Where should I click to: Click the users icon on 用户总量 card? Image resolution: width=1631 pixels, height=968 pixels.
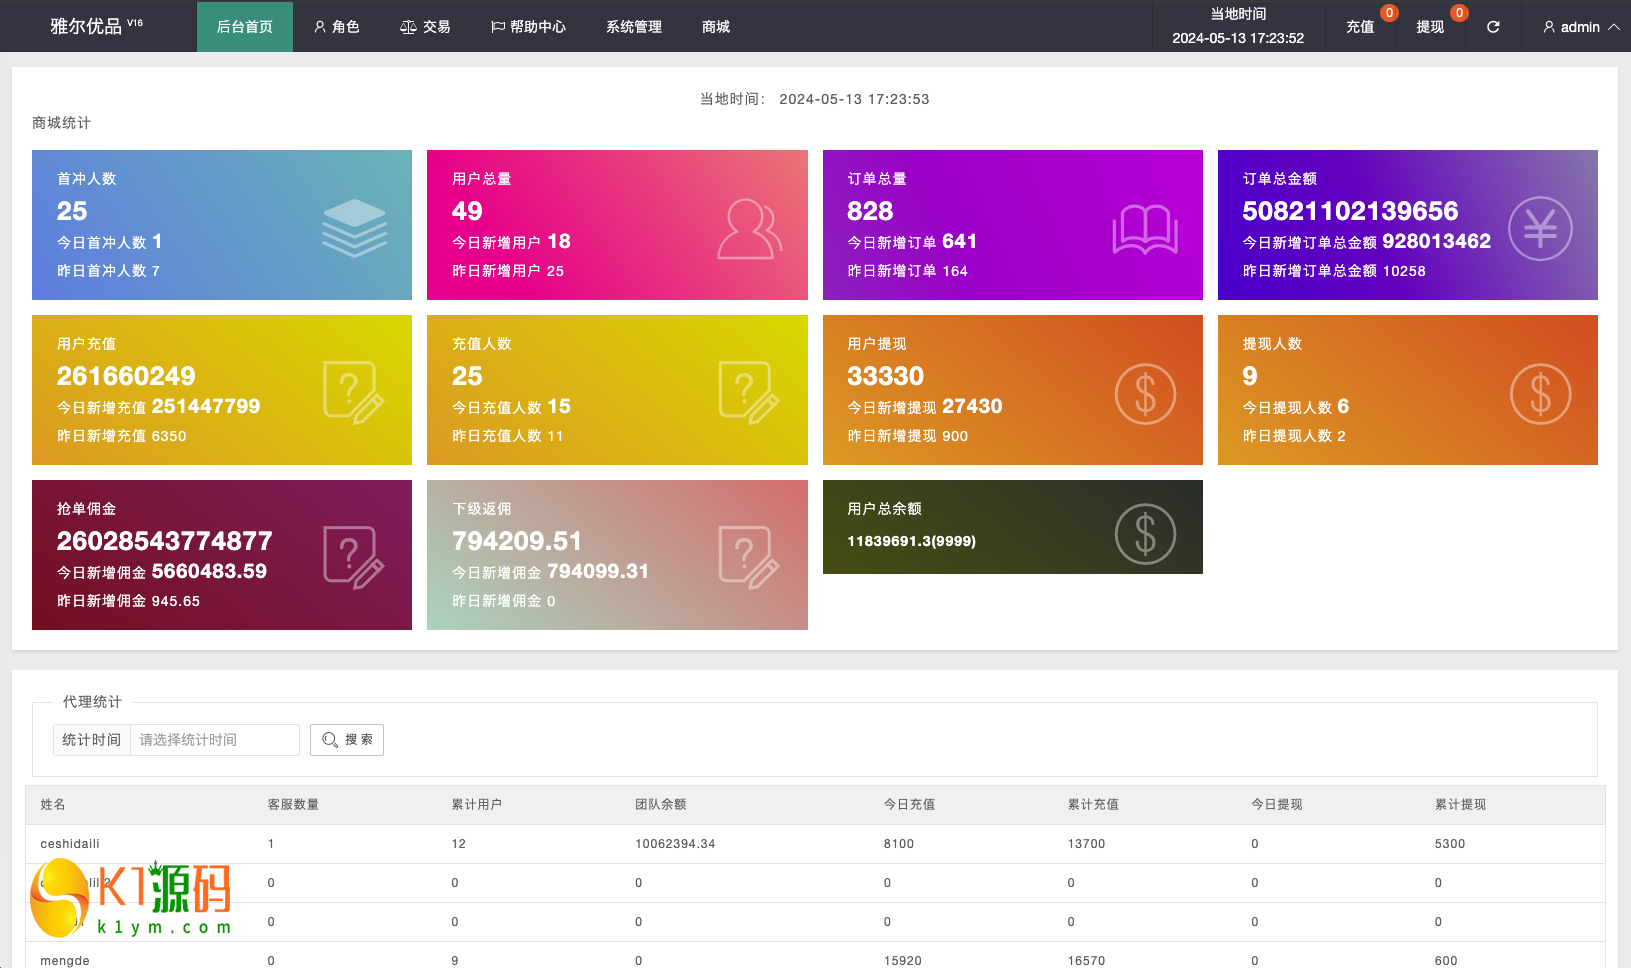(x=749, y=229)
